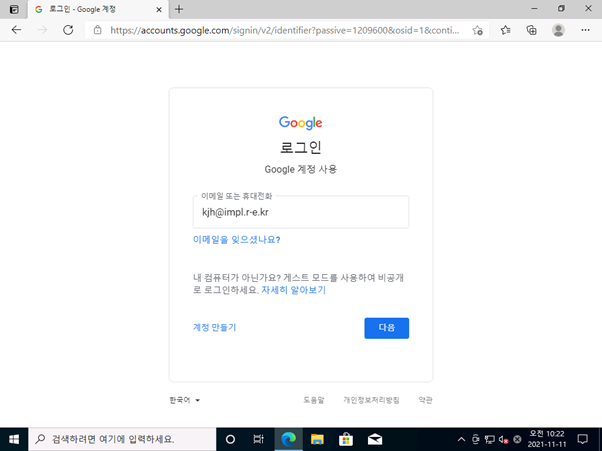This screenshot has width=602, height=451.
Task: Click the muted volume tray icon
Action: pos(503,439)
